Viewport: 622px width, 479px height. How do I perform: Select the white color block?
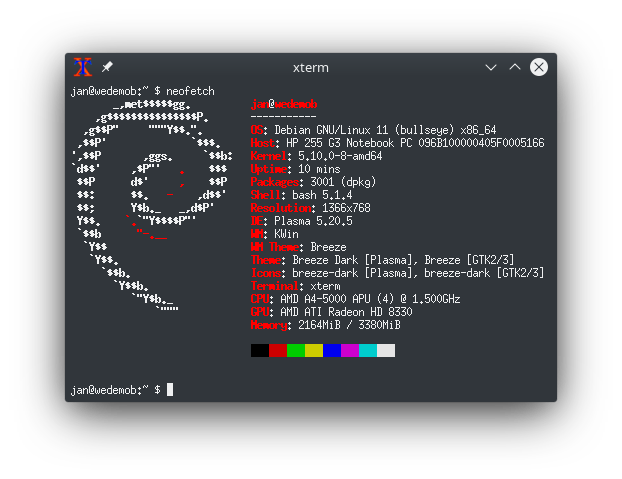(386, 351)
